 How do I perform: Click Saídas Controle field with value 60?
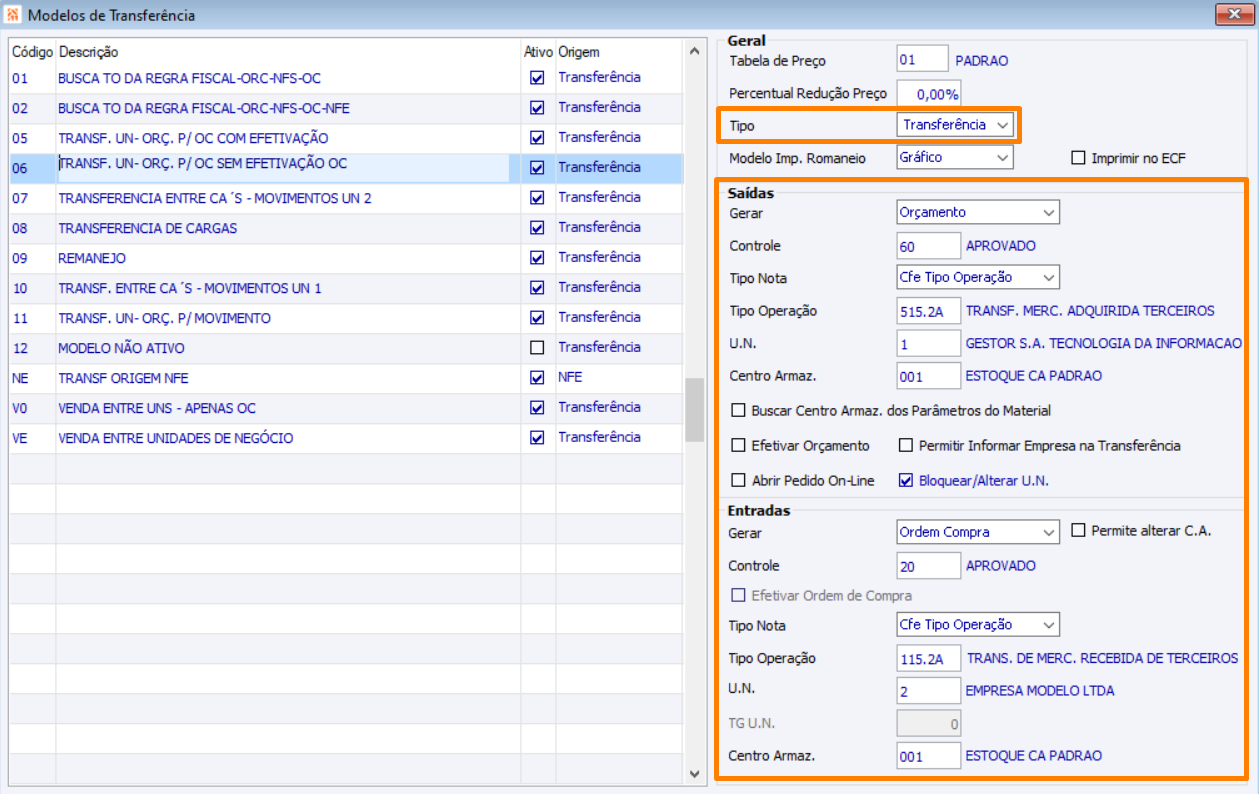pyautogui.click(x=929, y=245)
